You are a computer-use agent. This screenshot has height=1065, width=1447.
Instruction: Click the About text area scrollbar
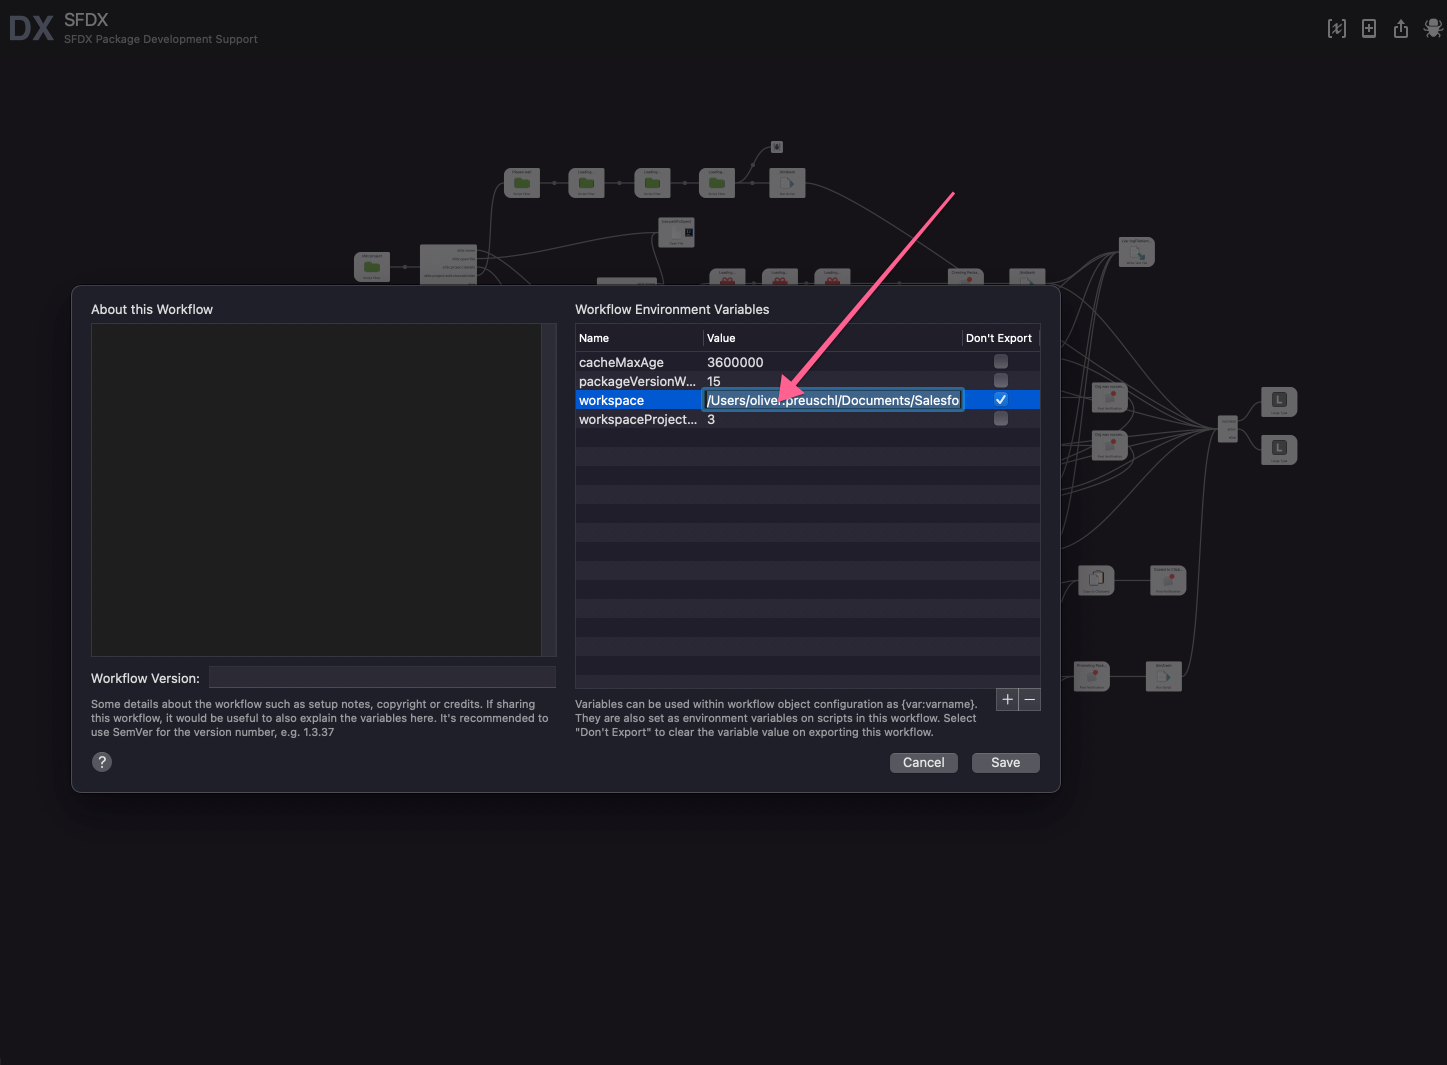[x=549, y=490]
